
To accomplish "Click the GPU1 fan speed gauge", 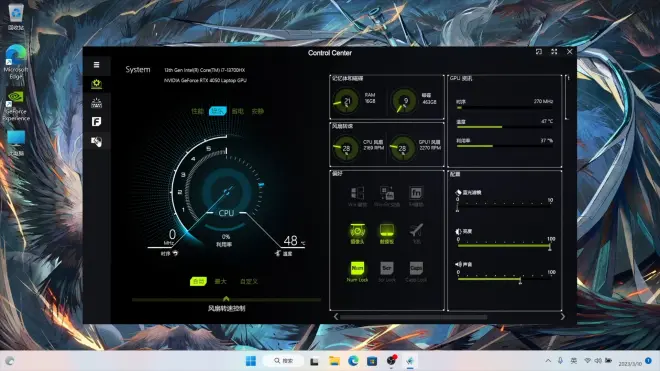I will pos(402,148).
